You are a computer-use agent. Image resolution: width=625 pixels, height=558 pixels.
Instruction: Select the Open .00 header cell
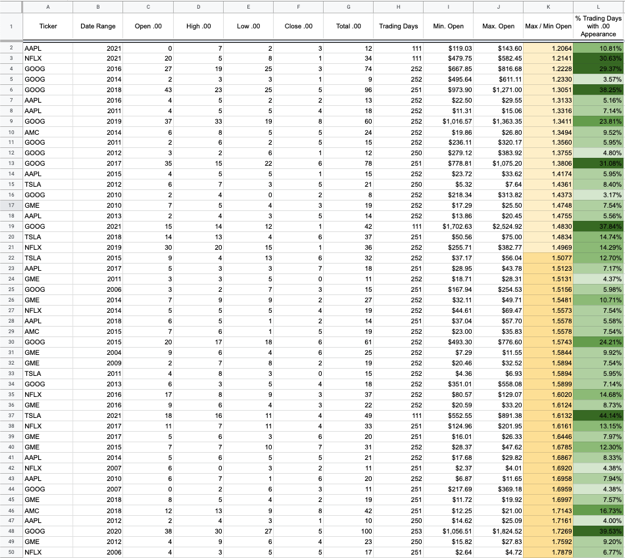148,26
